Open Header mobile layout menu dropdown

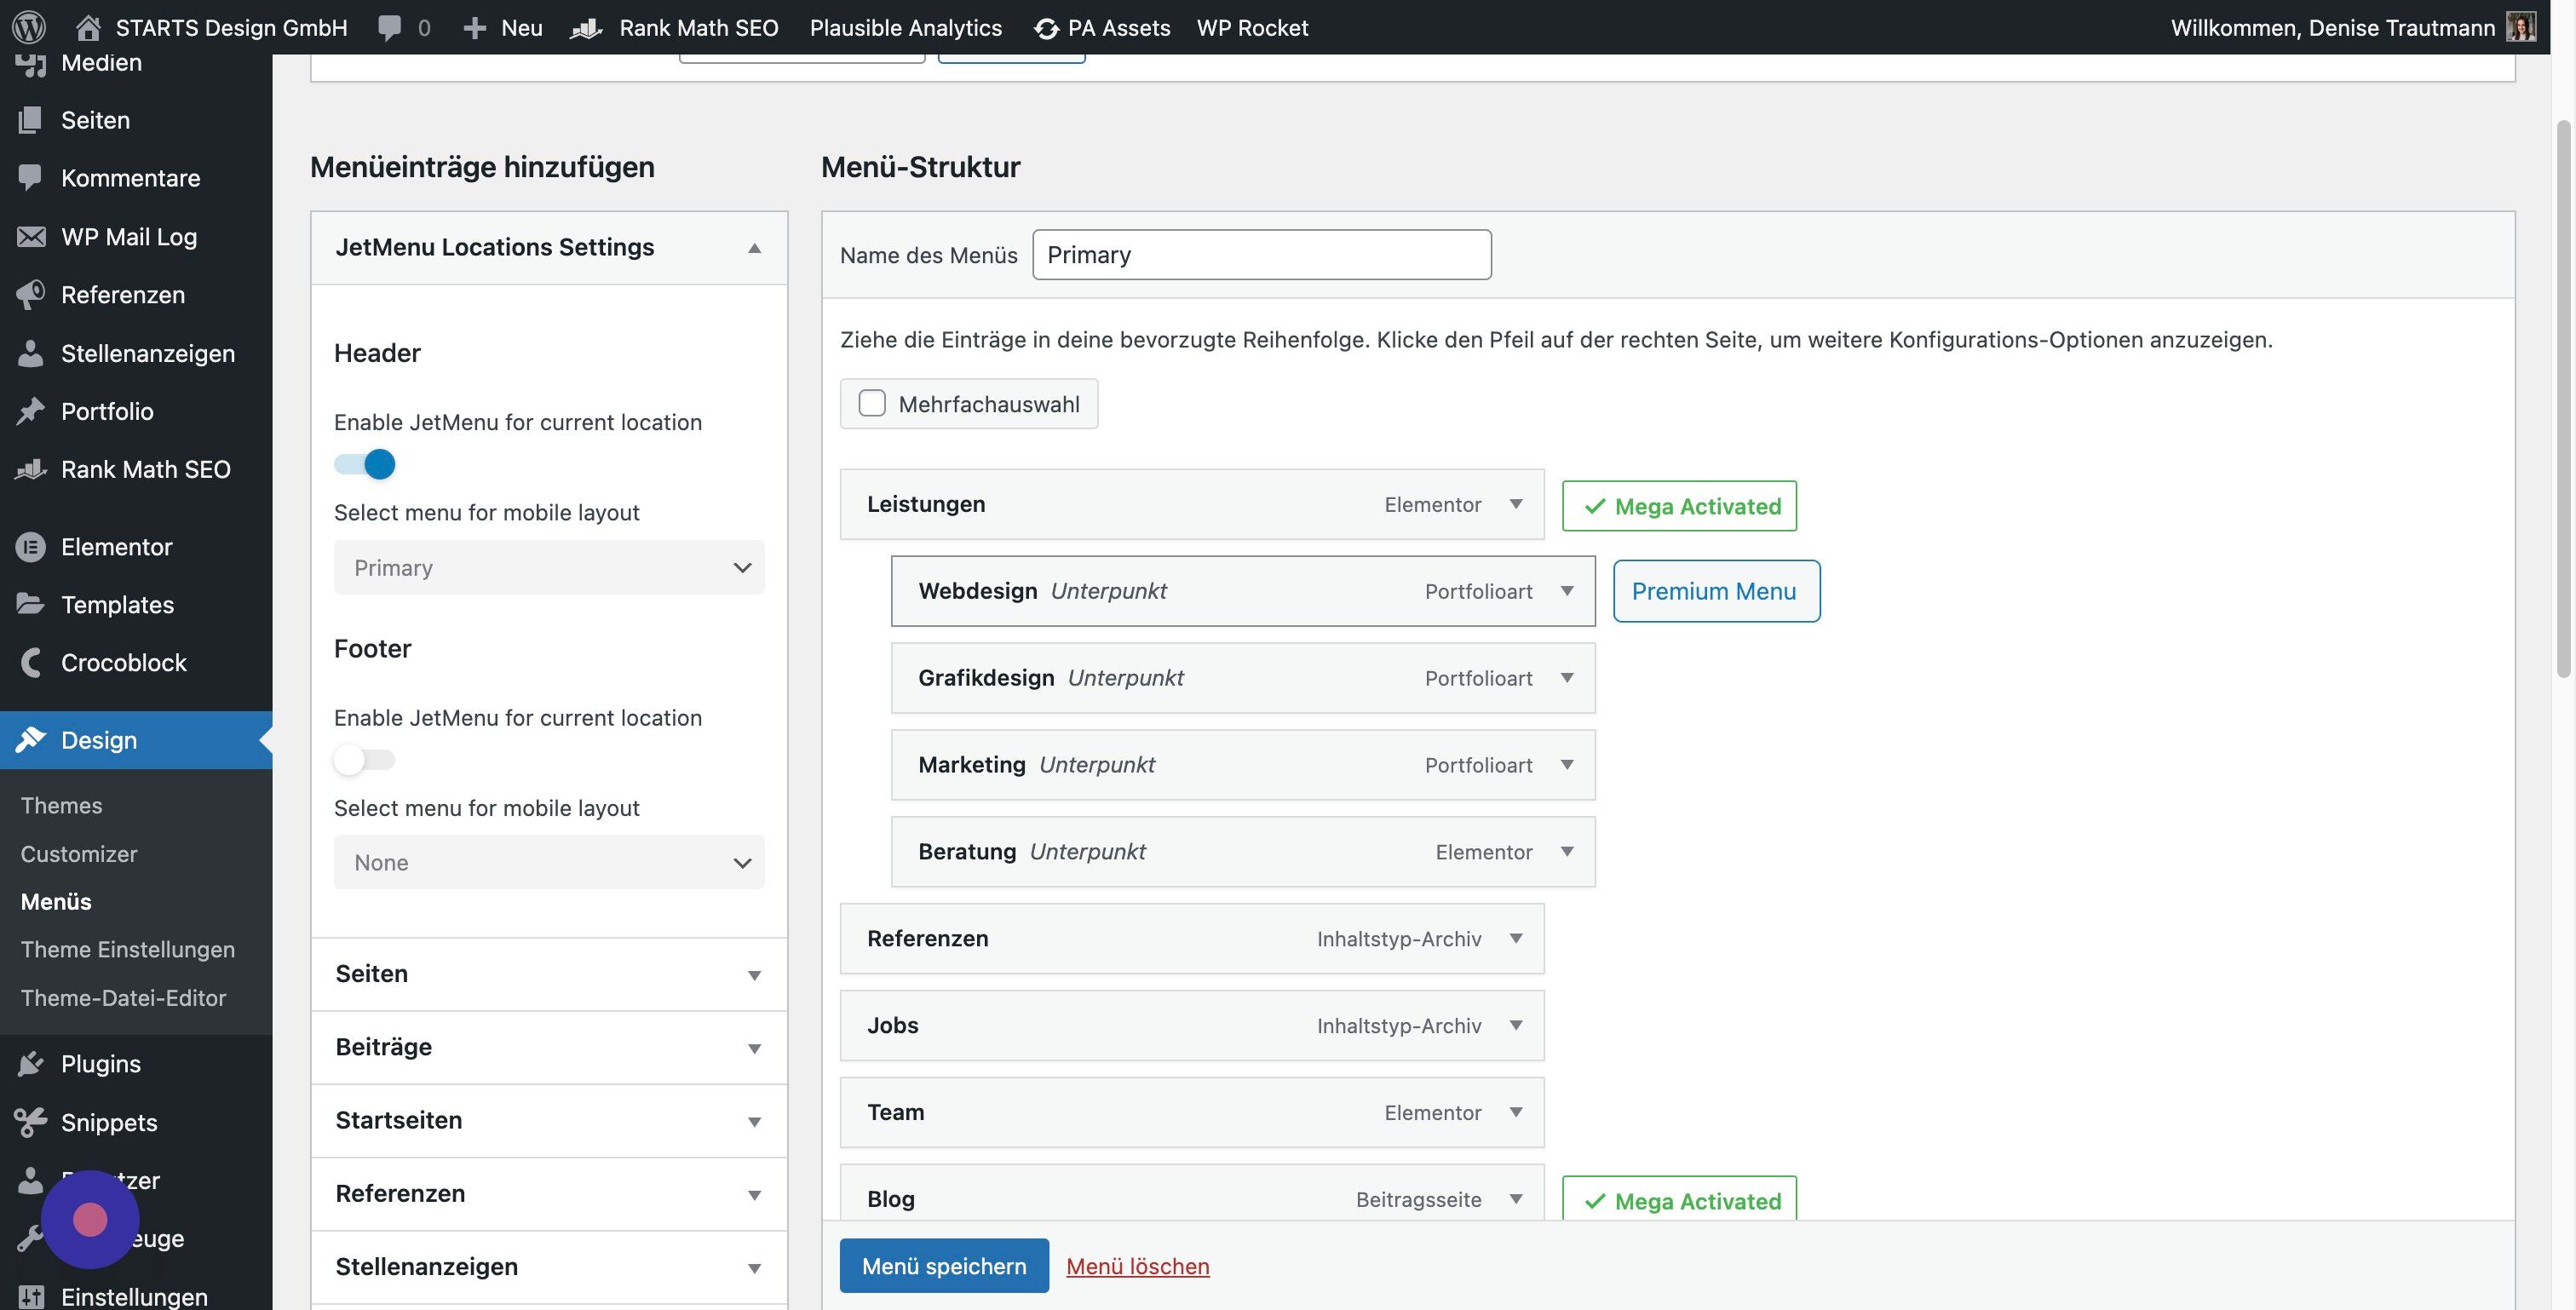point(549,567)
